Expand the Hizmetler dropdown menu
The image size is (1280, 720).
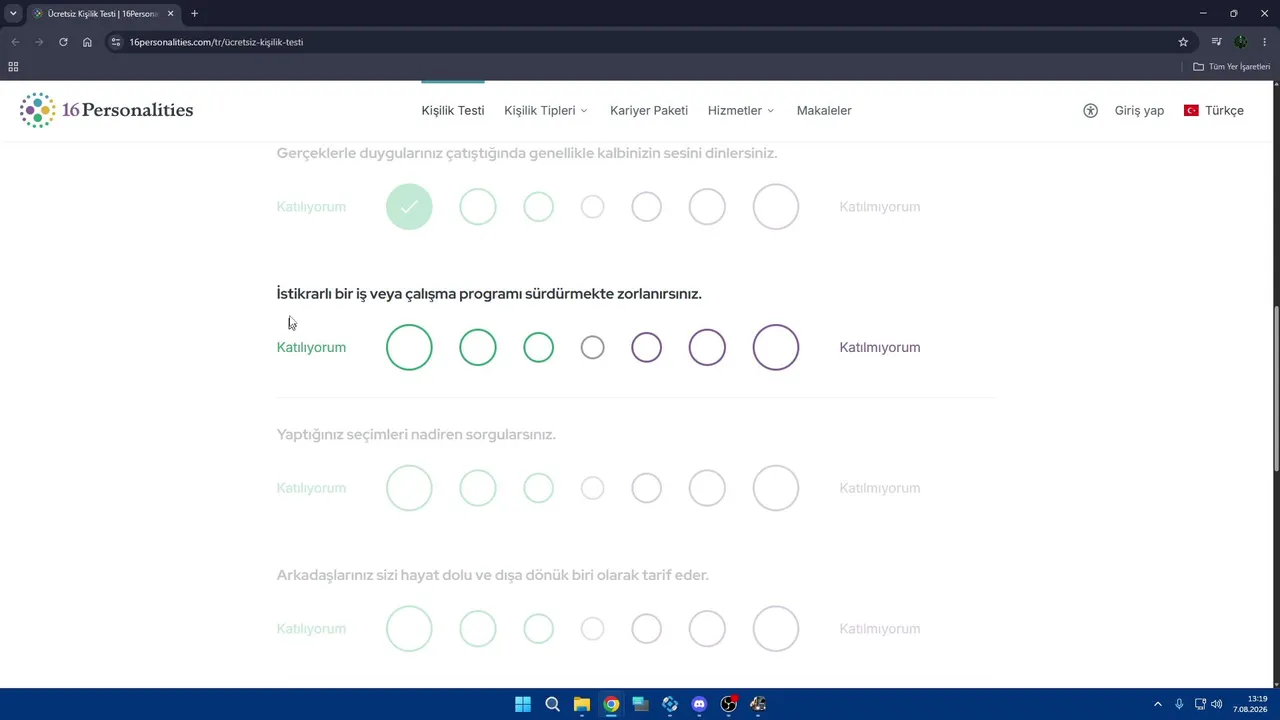point(741,111)
